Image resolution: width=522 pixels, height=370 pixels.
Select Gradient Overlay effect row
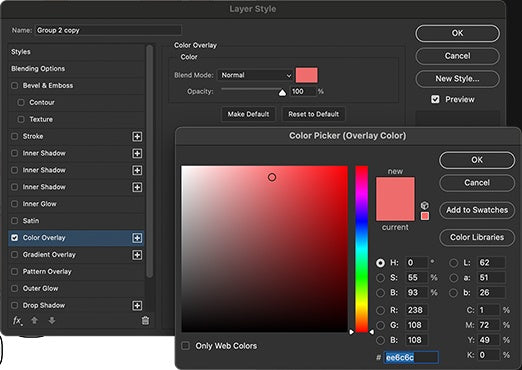click(76, 255)
